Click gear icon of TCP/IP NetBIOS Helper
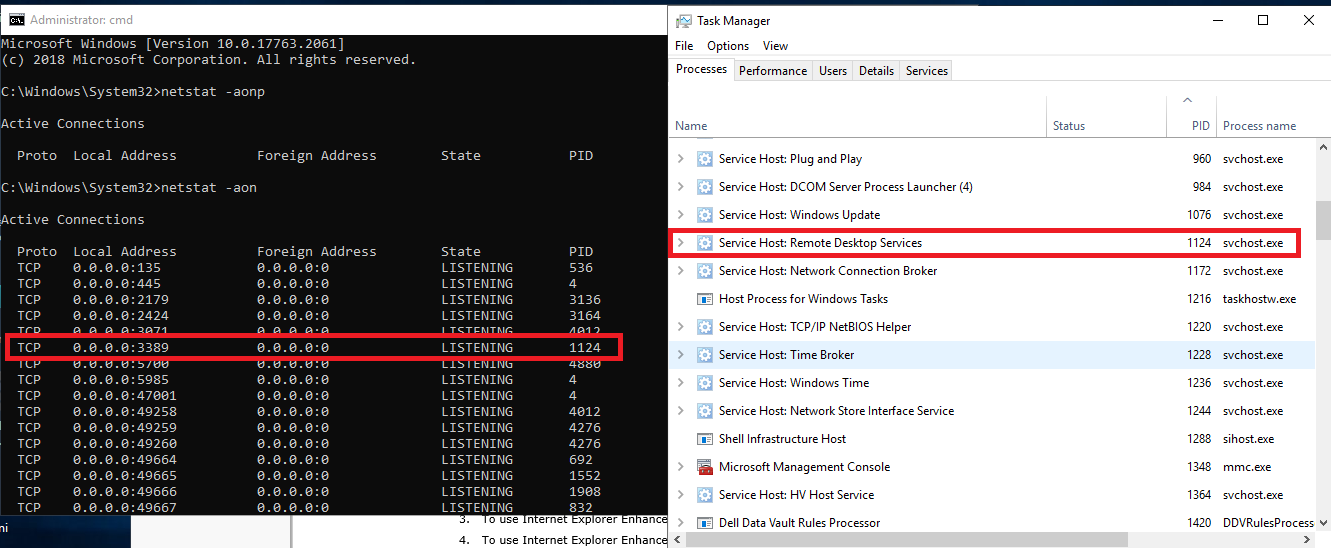This screenshot has width=1331, height=548. pyautogui.click(x=704, y=327)
